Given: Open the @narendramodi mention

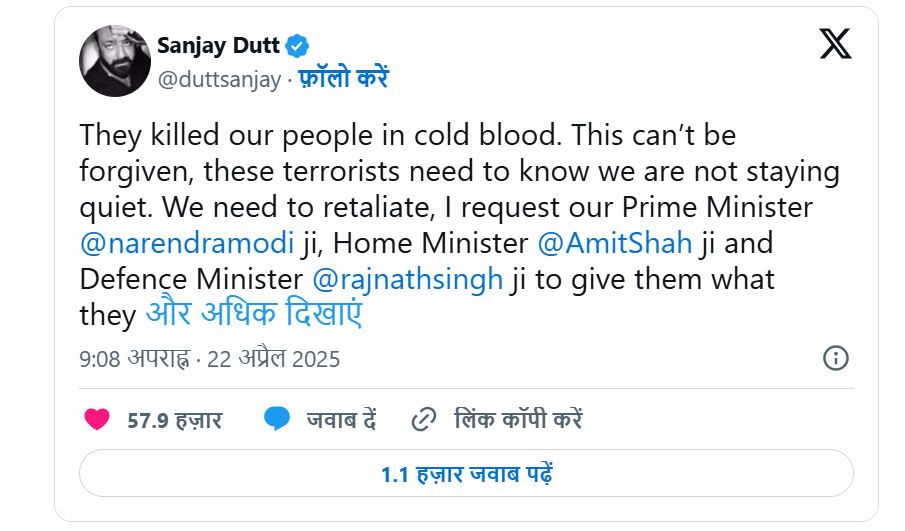Looking at the screenshot, I should [x=186, y=243].
